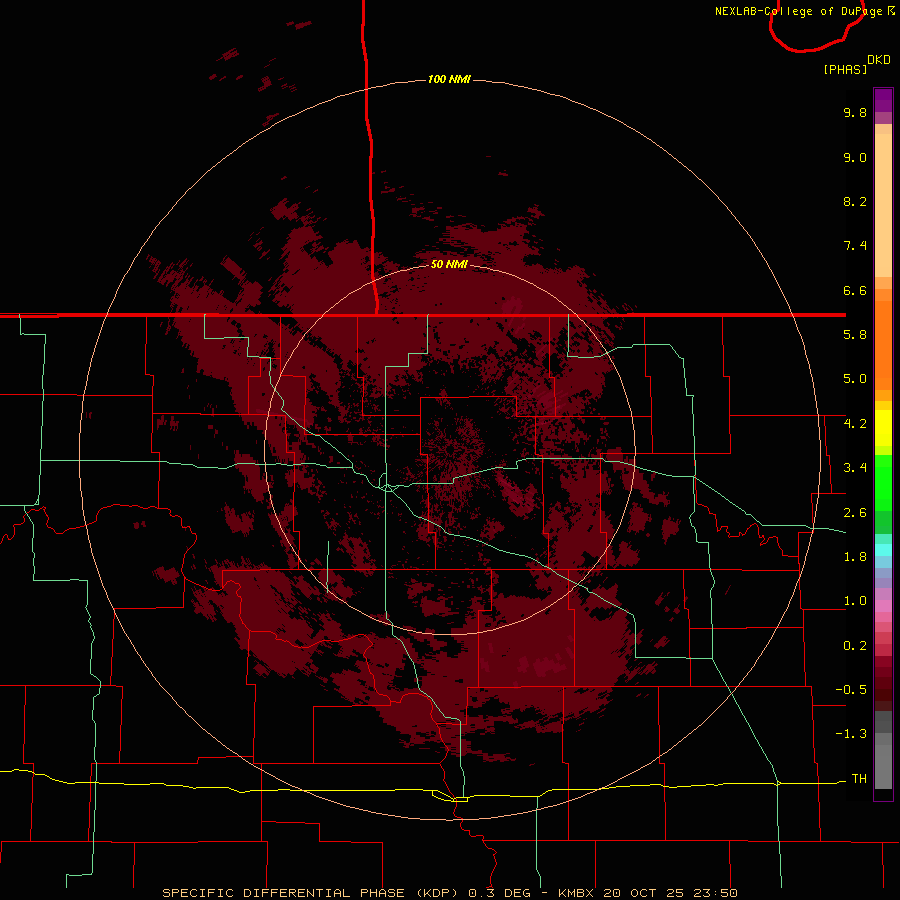Click the 0.3 DEG tilt text in caption
Viewport: 900px width, 900px height.
pyautogui.click(x=501, y=893)
